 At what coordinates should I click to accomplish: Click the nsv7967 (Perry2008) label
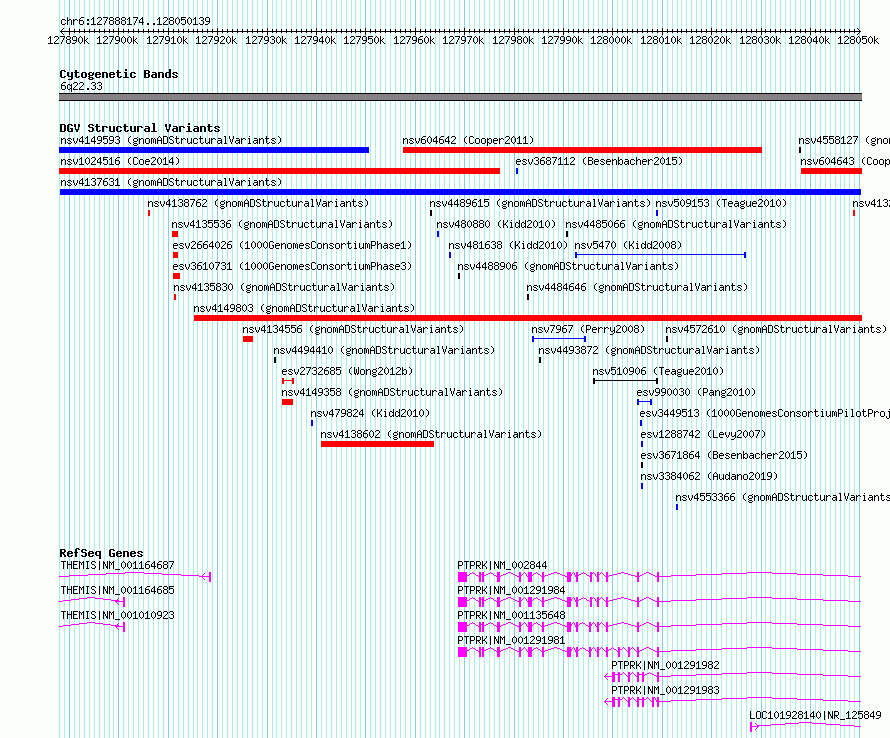tap(588, 329)
